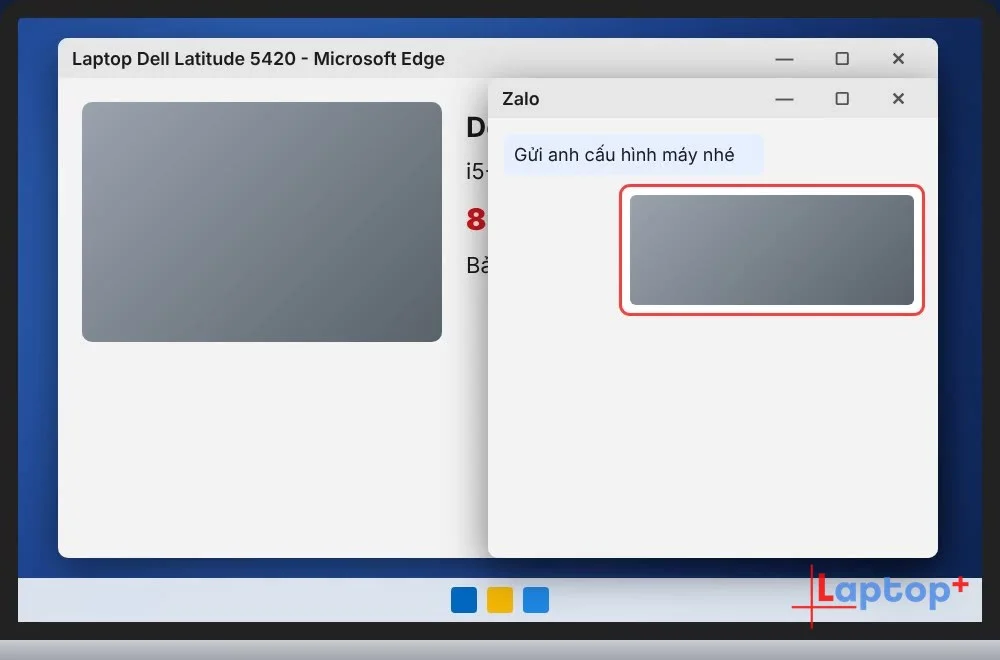Viewport: 1000px width, 660px height.
Task: Select message "Gửi anh cấu hình máy nhé"
Action: click(x=633, y=154)
